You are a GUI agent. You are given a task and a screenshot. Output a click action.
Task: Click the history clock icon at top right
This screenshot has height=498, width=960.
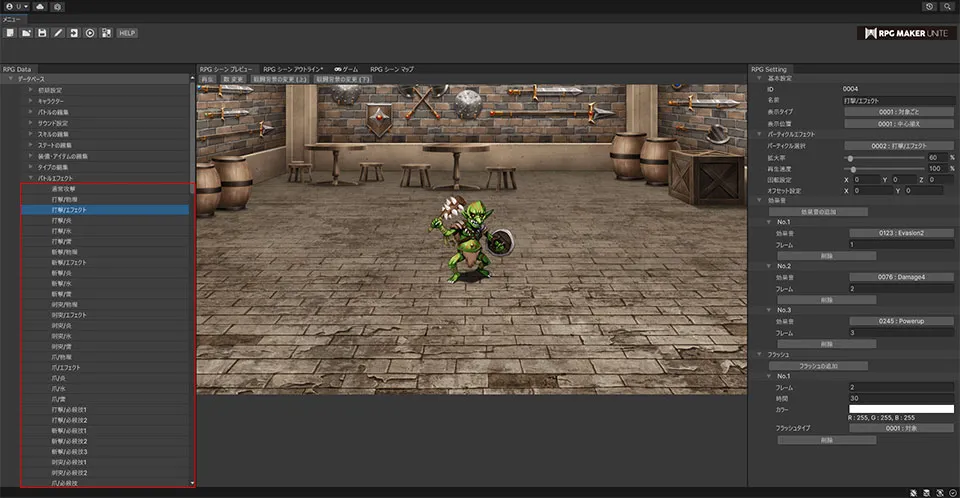[930, 6]
